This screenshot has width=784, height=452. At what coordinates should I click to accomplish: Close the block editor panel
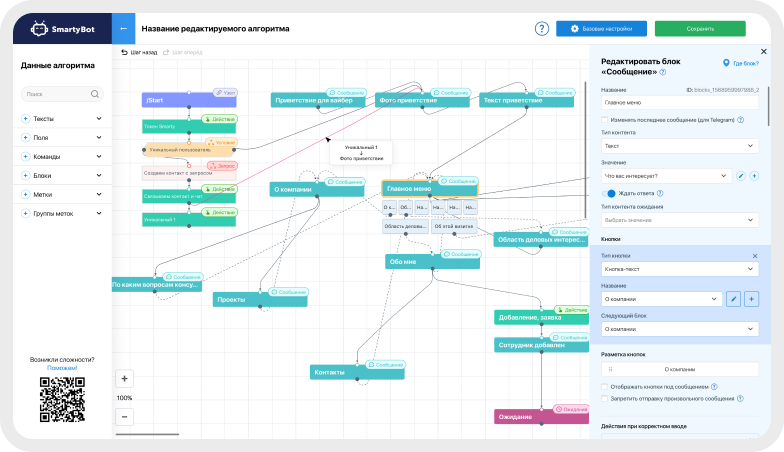[764, 52]
